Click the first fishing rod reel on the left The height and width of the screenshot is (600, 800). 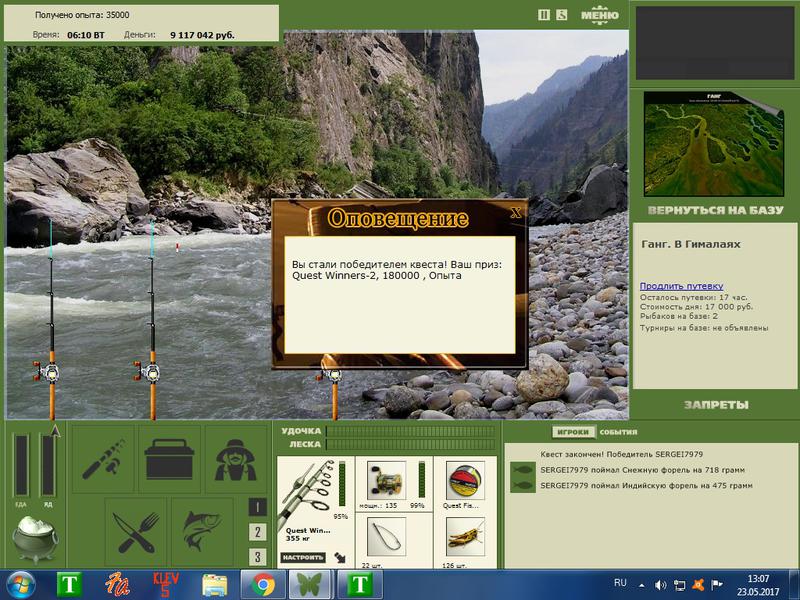pyautogui.click(x=47, y=371)
